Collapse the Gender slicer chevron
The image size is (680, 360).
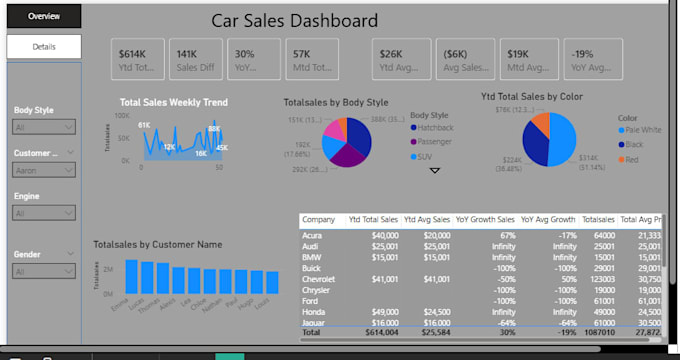click(x=70, y=254)
